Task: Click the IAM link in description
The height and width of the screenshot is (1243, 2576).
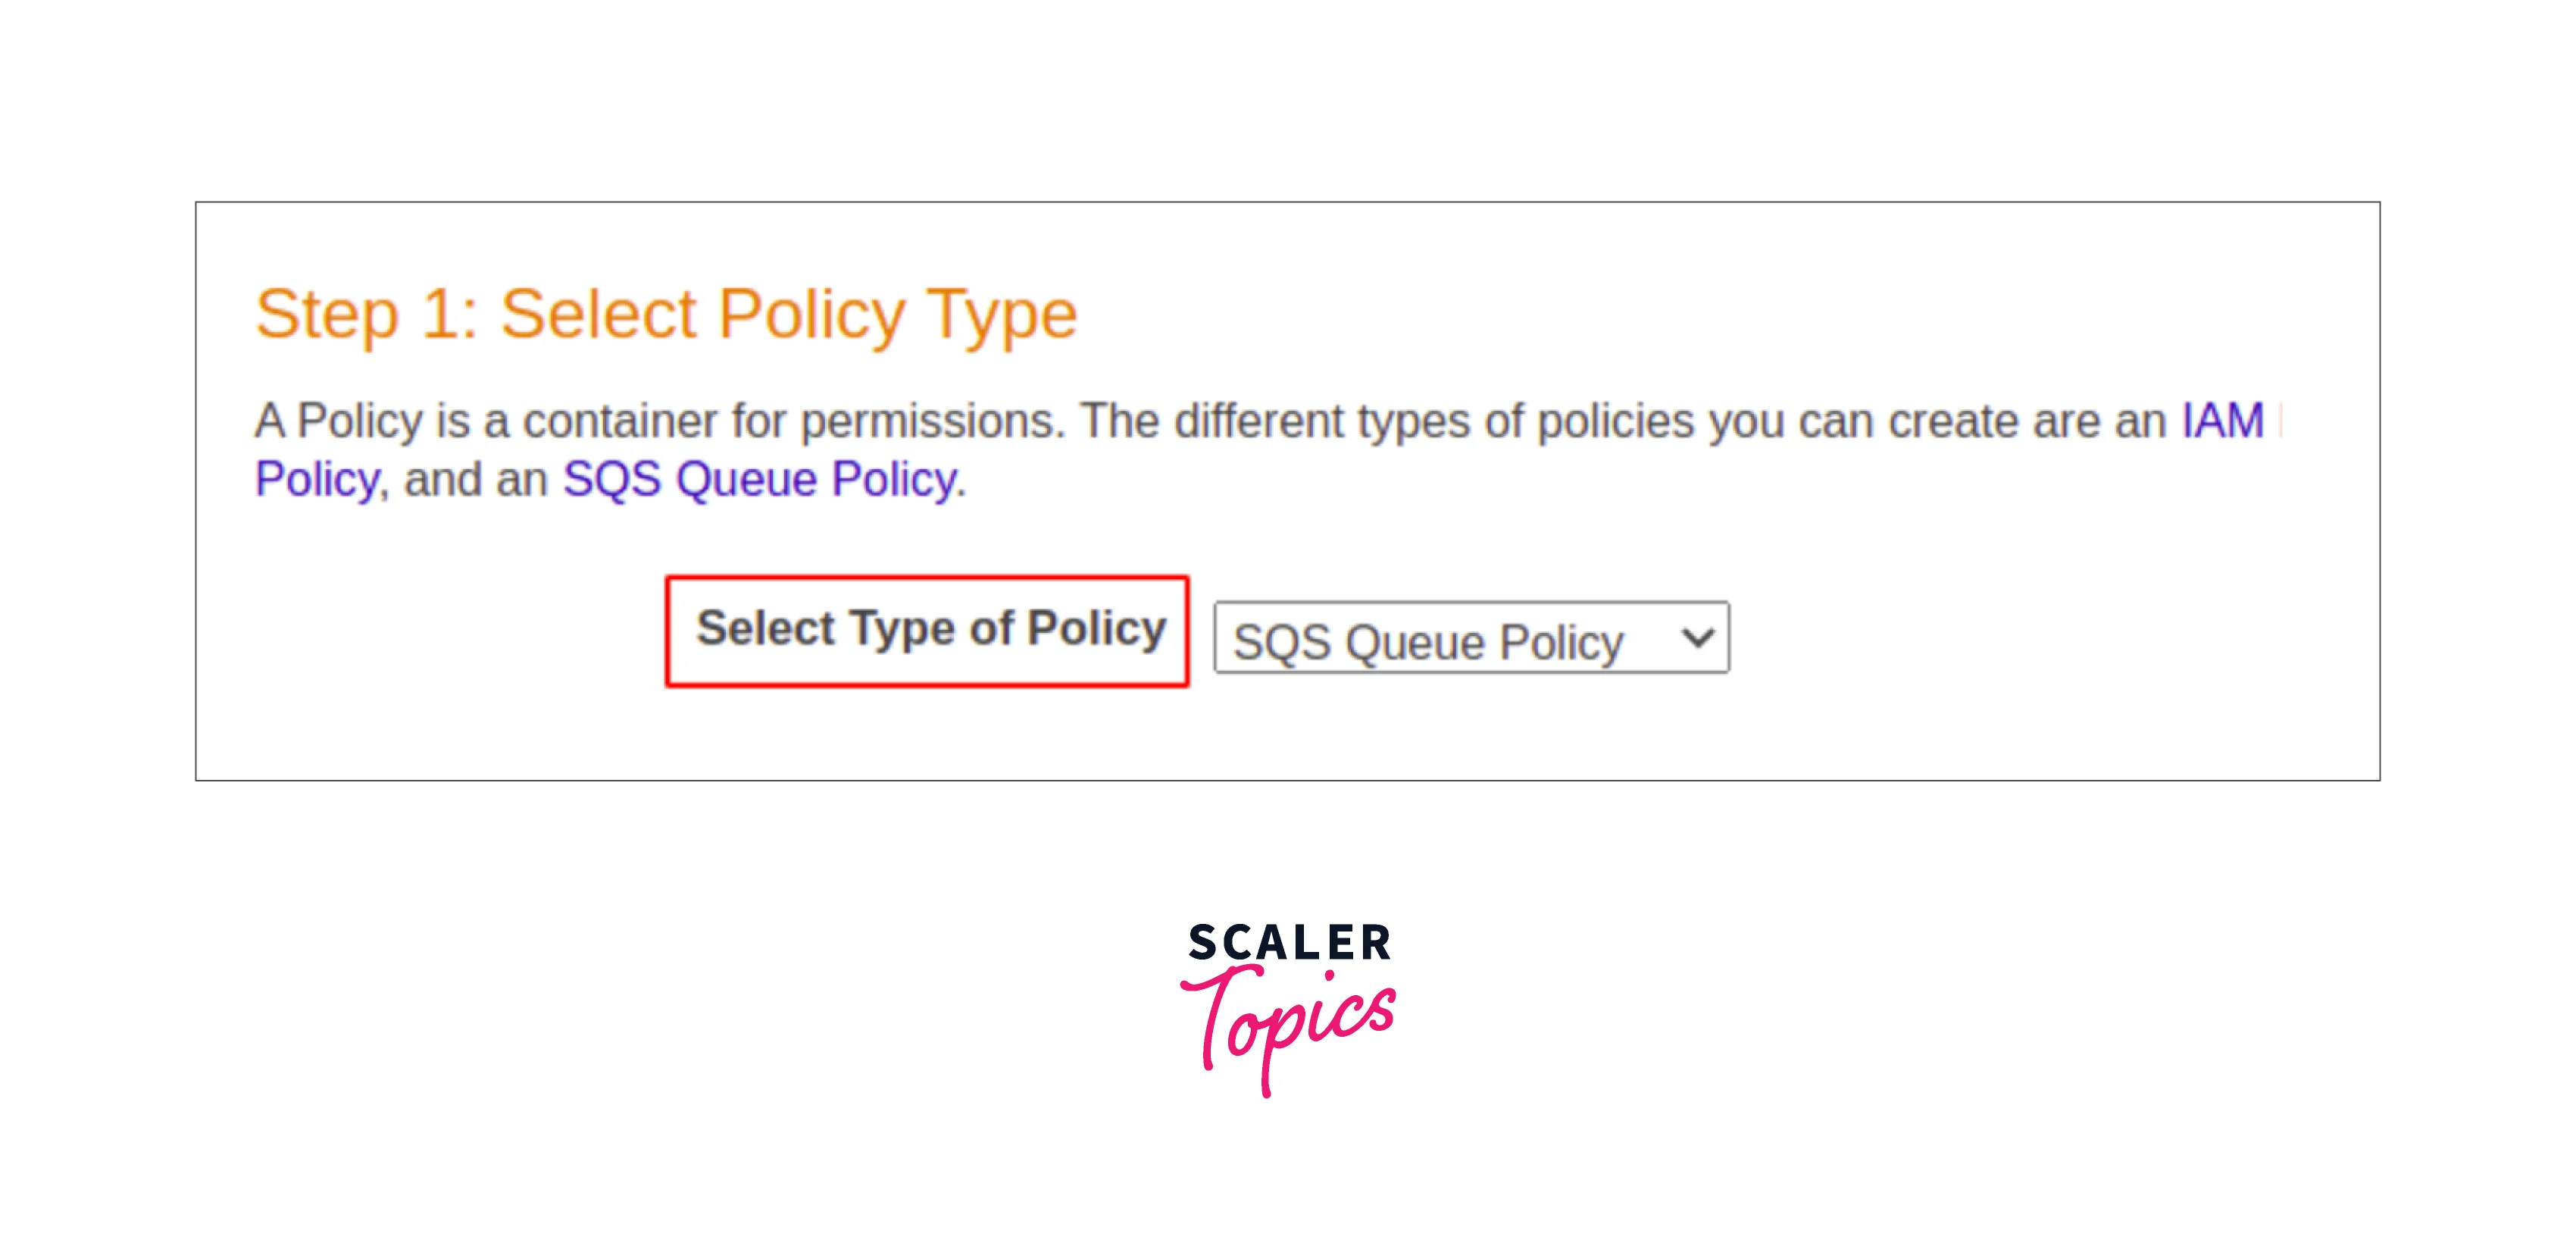Action: pos(2221,421)
